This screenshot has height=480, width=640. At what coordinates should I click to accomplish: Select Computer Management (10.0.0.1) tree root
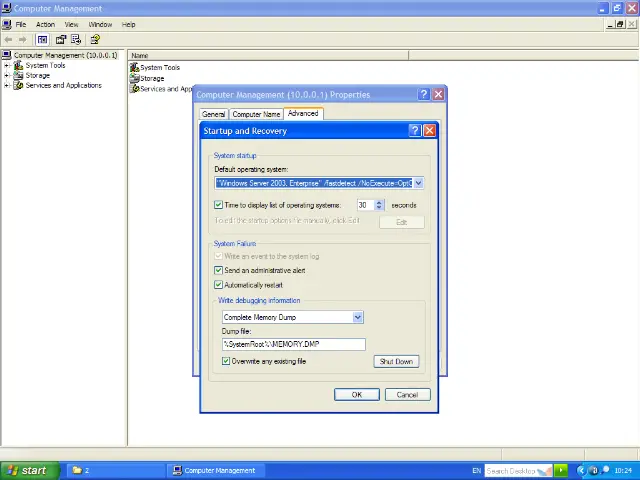pyautogui.click(x=65, y=55)
